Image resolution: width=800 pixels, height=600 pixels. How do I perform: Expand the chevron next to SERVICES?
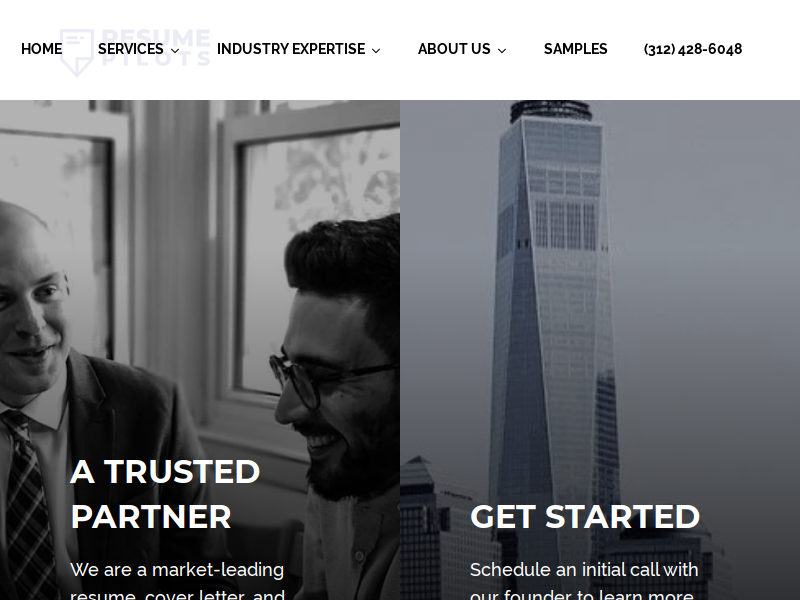(x=175, y=51)
